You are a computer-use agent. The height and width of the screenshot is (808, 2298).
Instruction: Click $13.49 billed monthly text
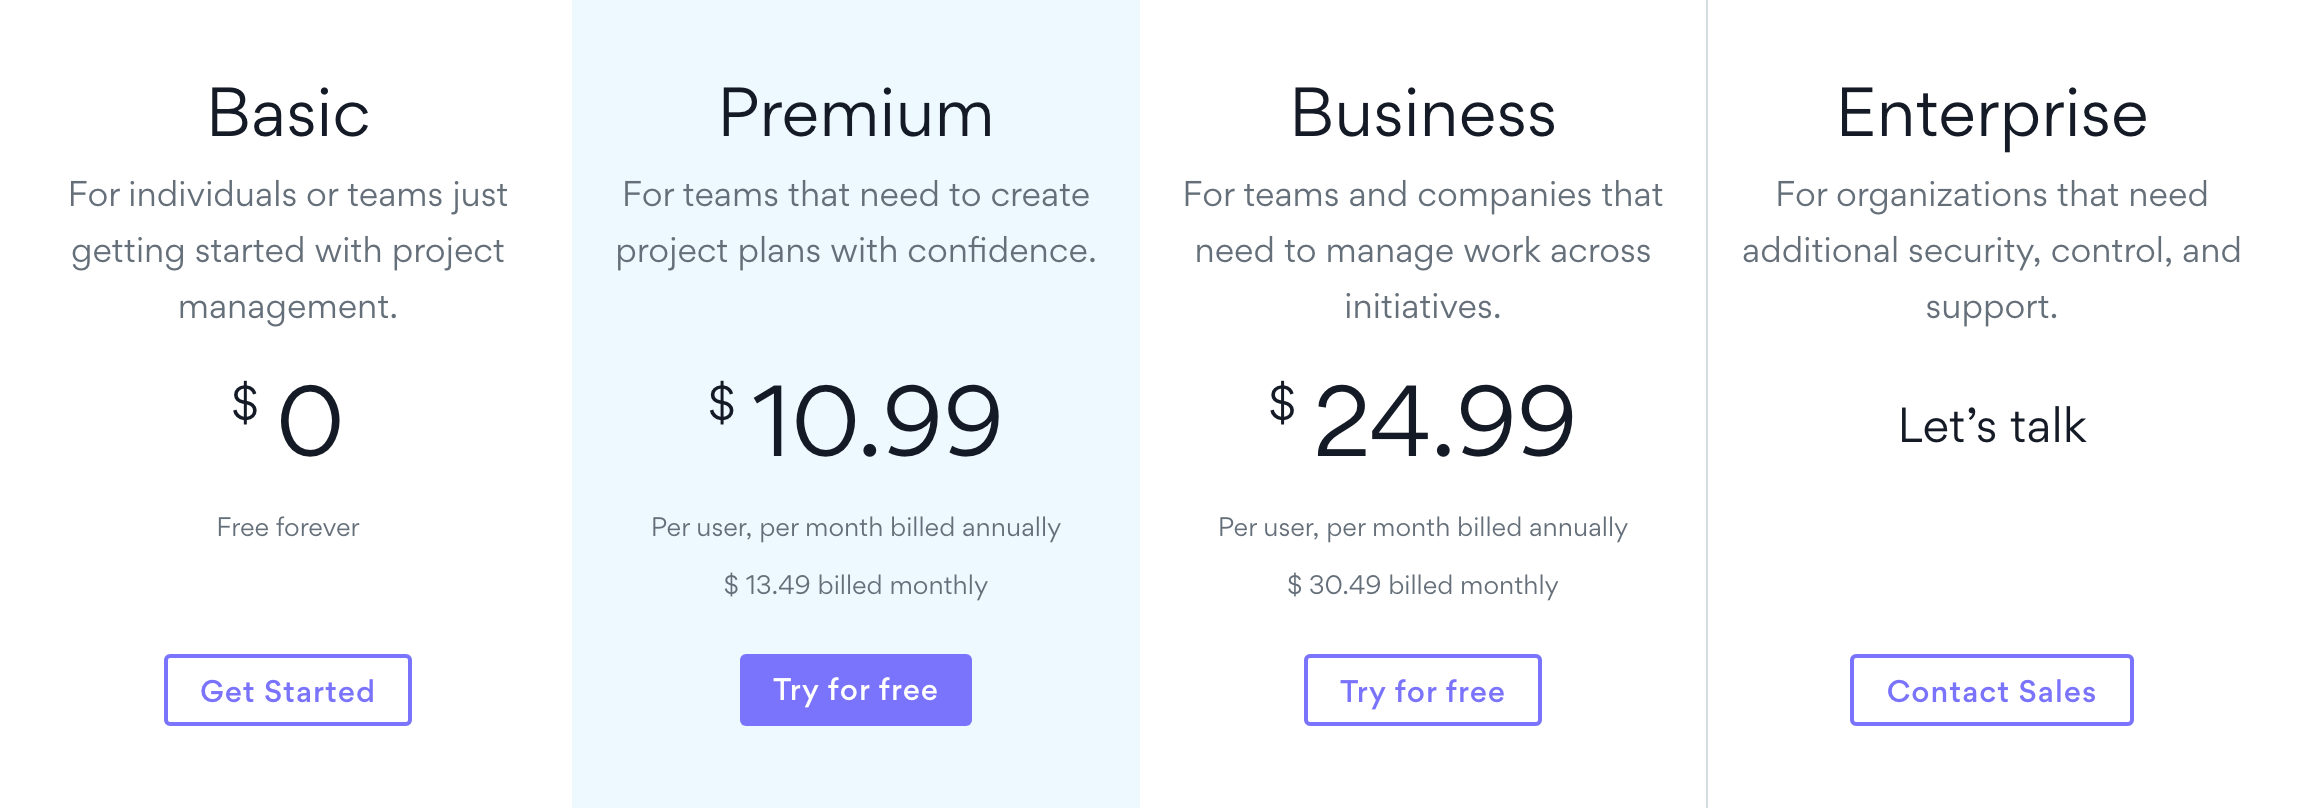(856, 585)
